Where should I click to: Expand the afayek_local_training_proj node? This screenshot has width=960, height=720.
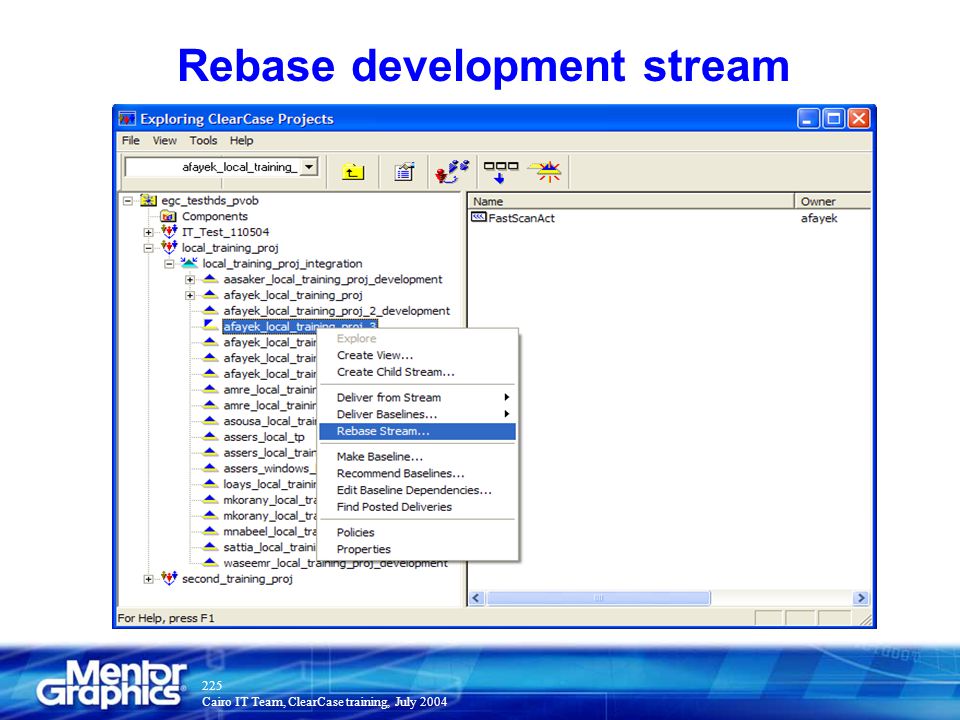190,295
